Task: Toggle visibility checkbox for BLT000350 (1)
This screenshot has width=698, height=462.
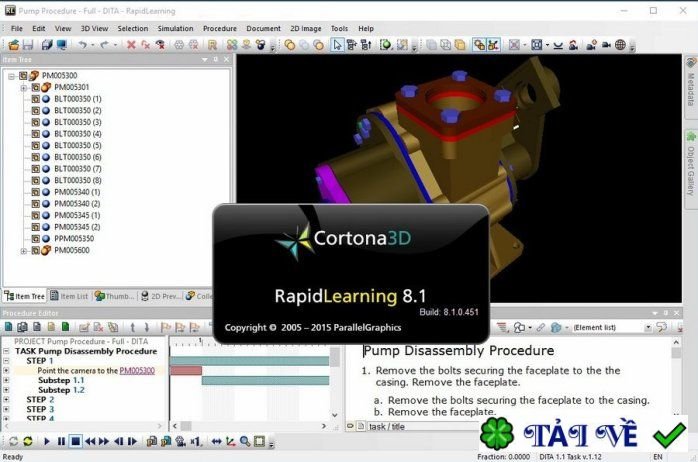Action: (x=35, y=99)
